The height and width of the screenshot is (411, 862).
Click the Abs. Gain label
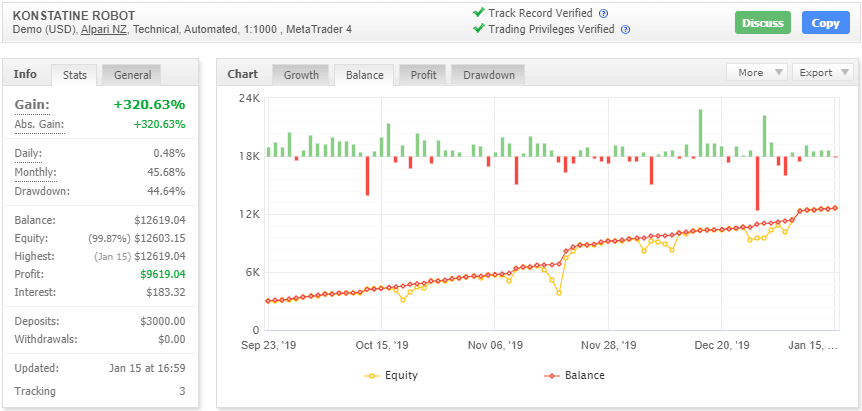[38, 124]
